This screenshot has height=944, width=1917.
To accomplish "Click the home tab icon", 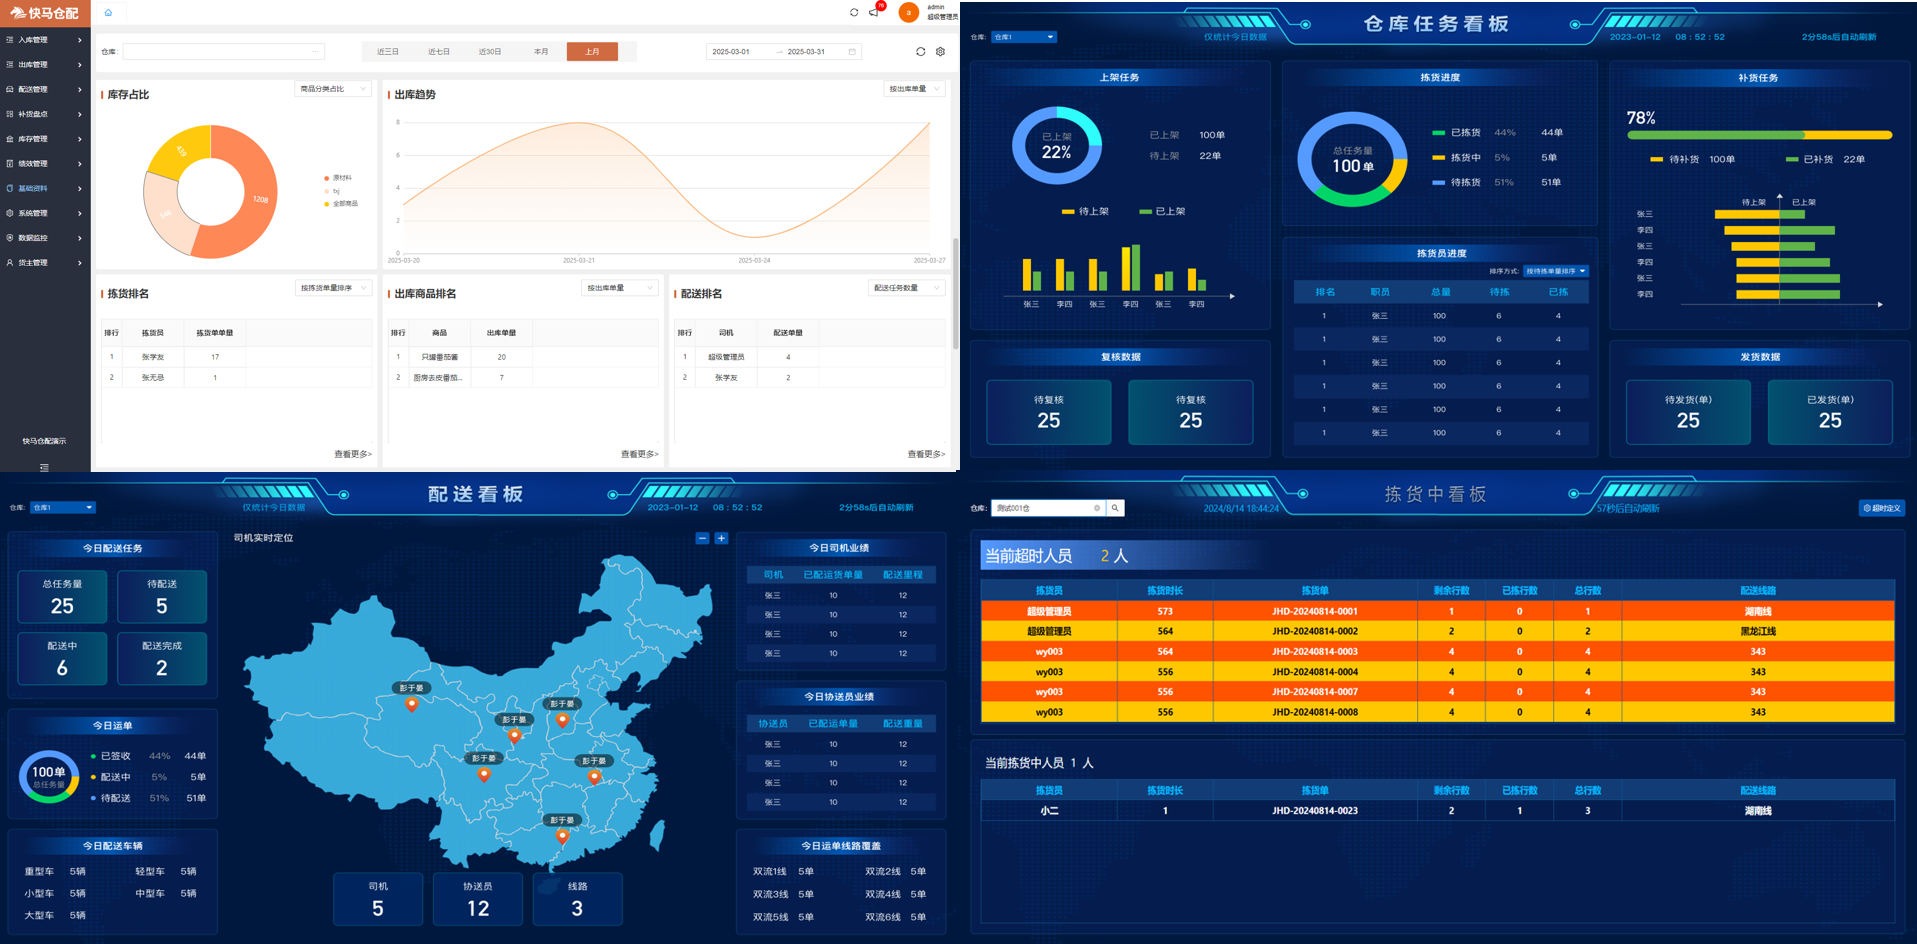I will point(108,13).
